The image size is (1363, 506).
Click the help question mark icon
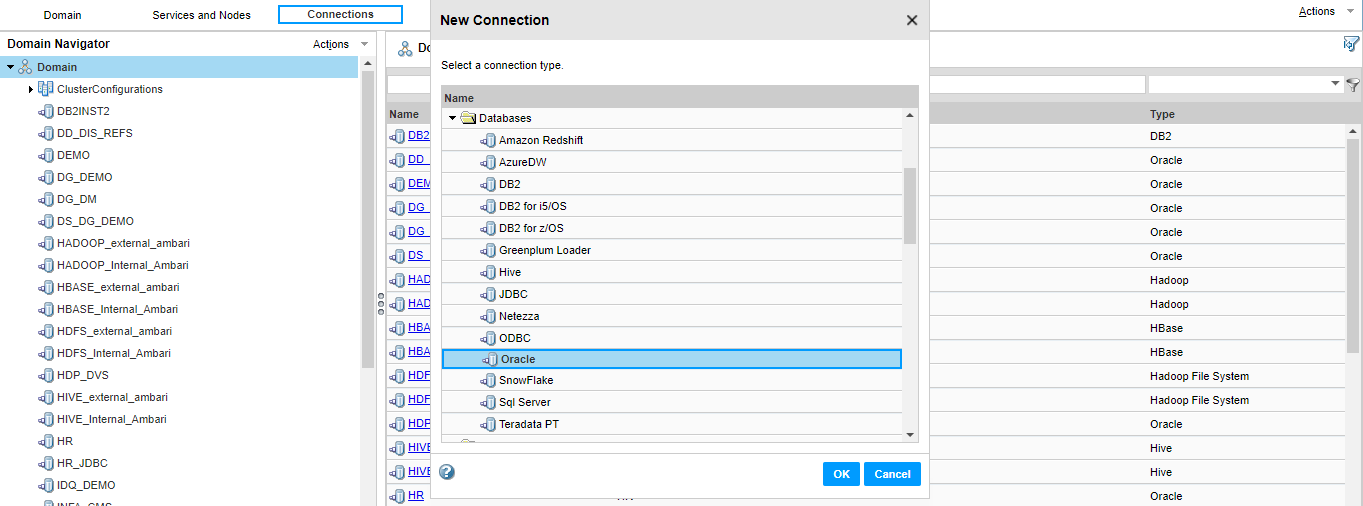pos(447,472)
